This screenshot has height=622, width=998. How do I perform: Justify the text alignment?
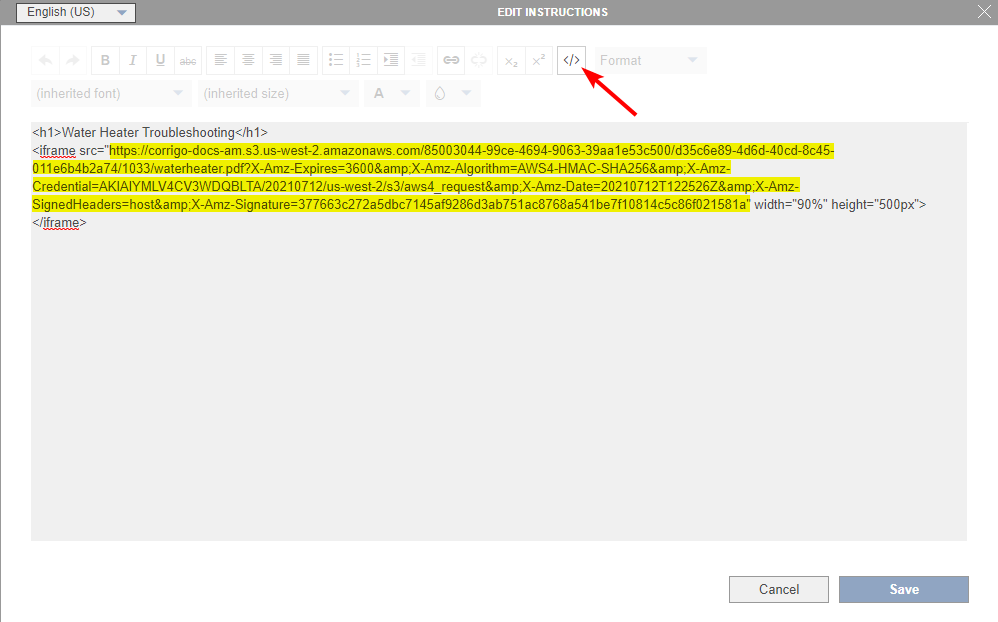[x=304, y=60]
